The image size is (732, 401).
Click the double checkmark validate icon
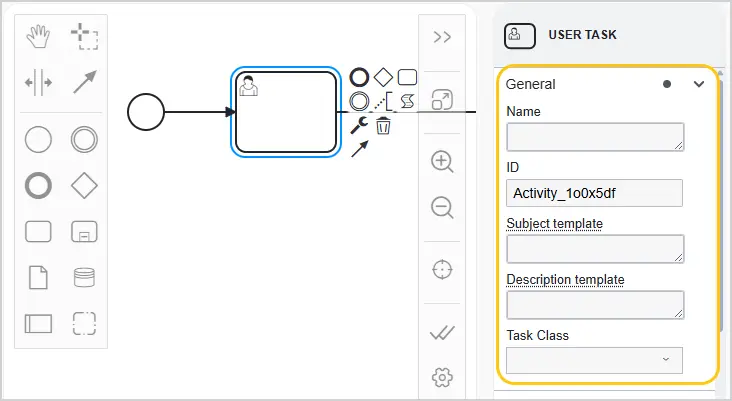pyautogui.click(x=442, y=332)
